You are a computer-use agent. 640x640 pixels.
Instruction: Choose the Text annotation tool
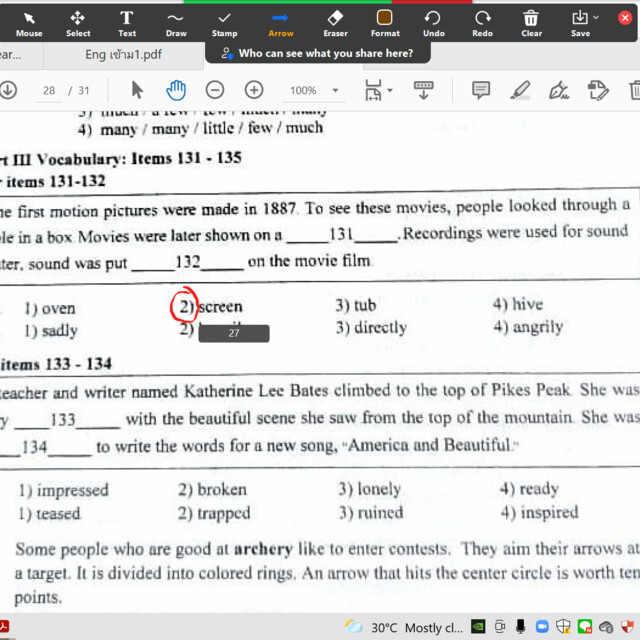click(x=127, y=23)
